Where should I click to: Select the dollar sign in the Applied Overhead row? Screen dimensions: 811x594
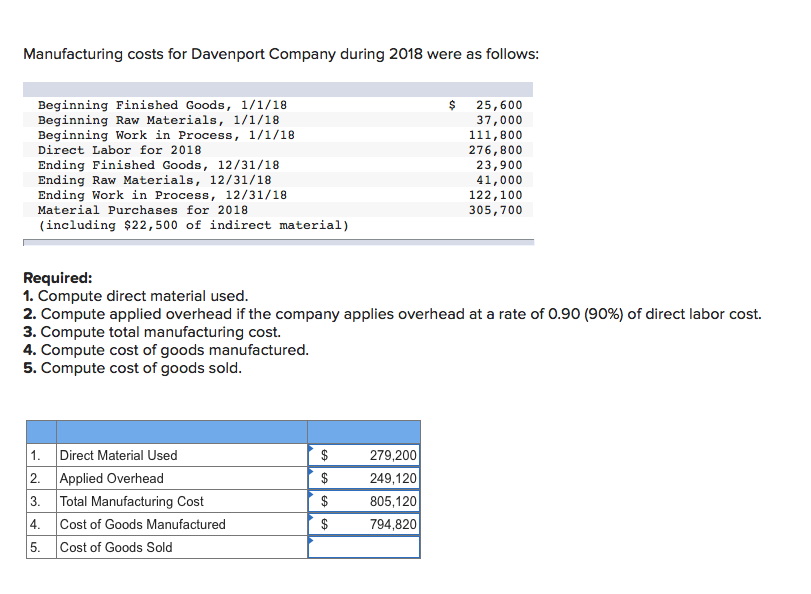tap(326, 478)
